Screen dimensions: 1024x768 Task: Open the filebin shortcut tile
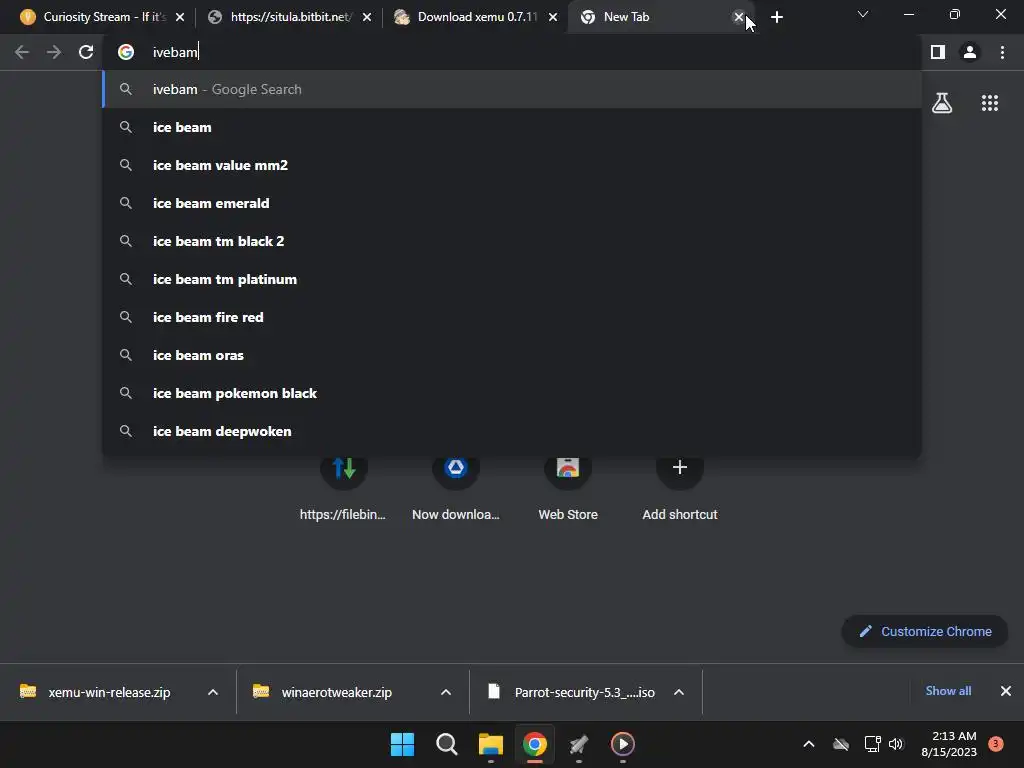pyautogui.click(x=344, y=487)
